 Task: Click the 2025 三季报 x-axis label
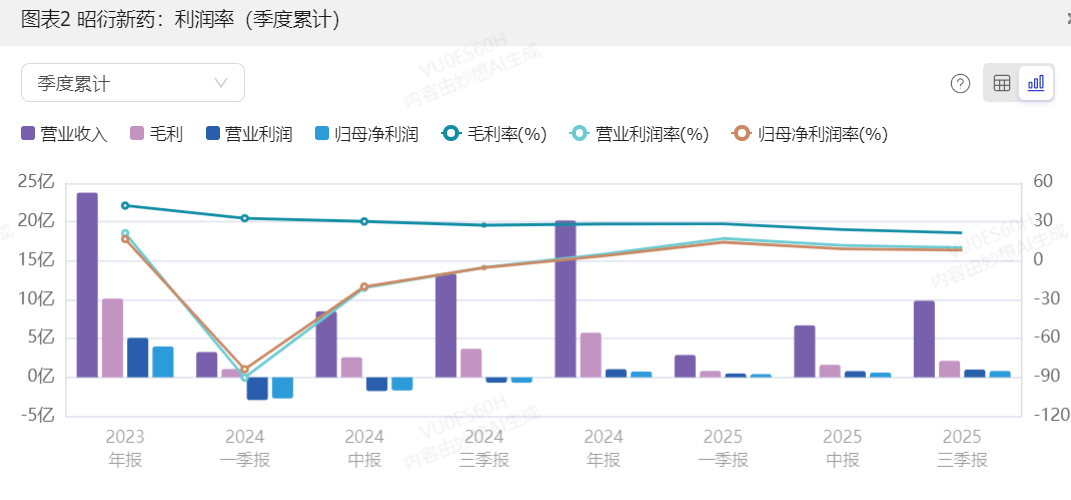pyautogui.click(x=962, y=448)
